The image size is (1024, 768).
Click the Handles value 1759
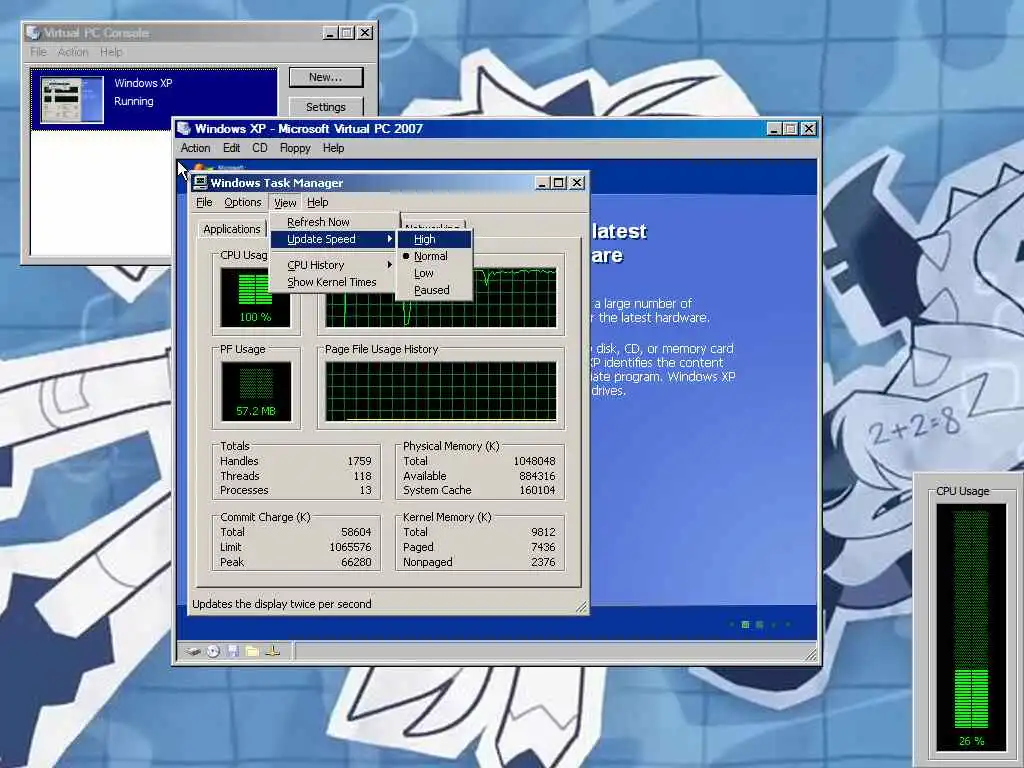click(x=359, y=461)
